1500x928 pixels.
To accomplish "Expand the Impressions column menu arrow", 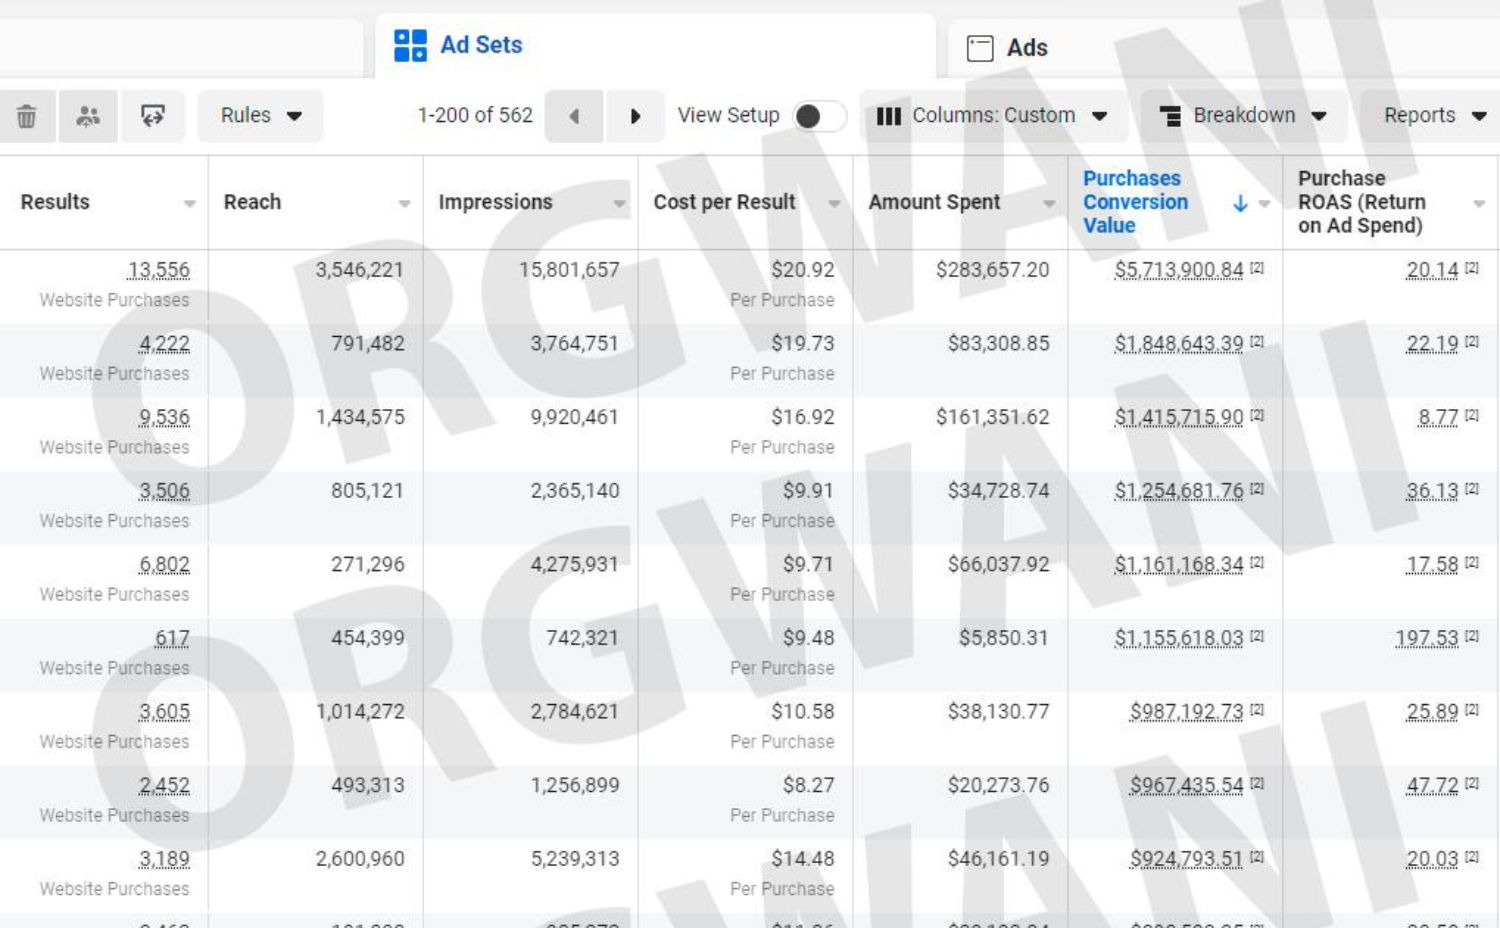I will pyautogui.click(x=619, y=203).
